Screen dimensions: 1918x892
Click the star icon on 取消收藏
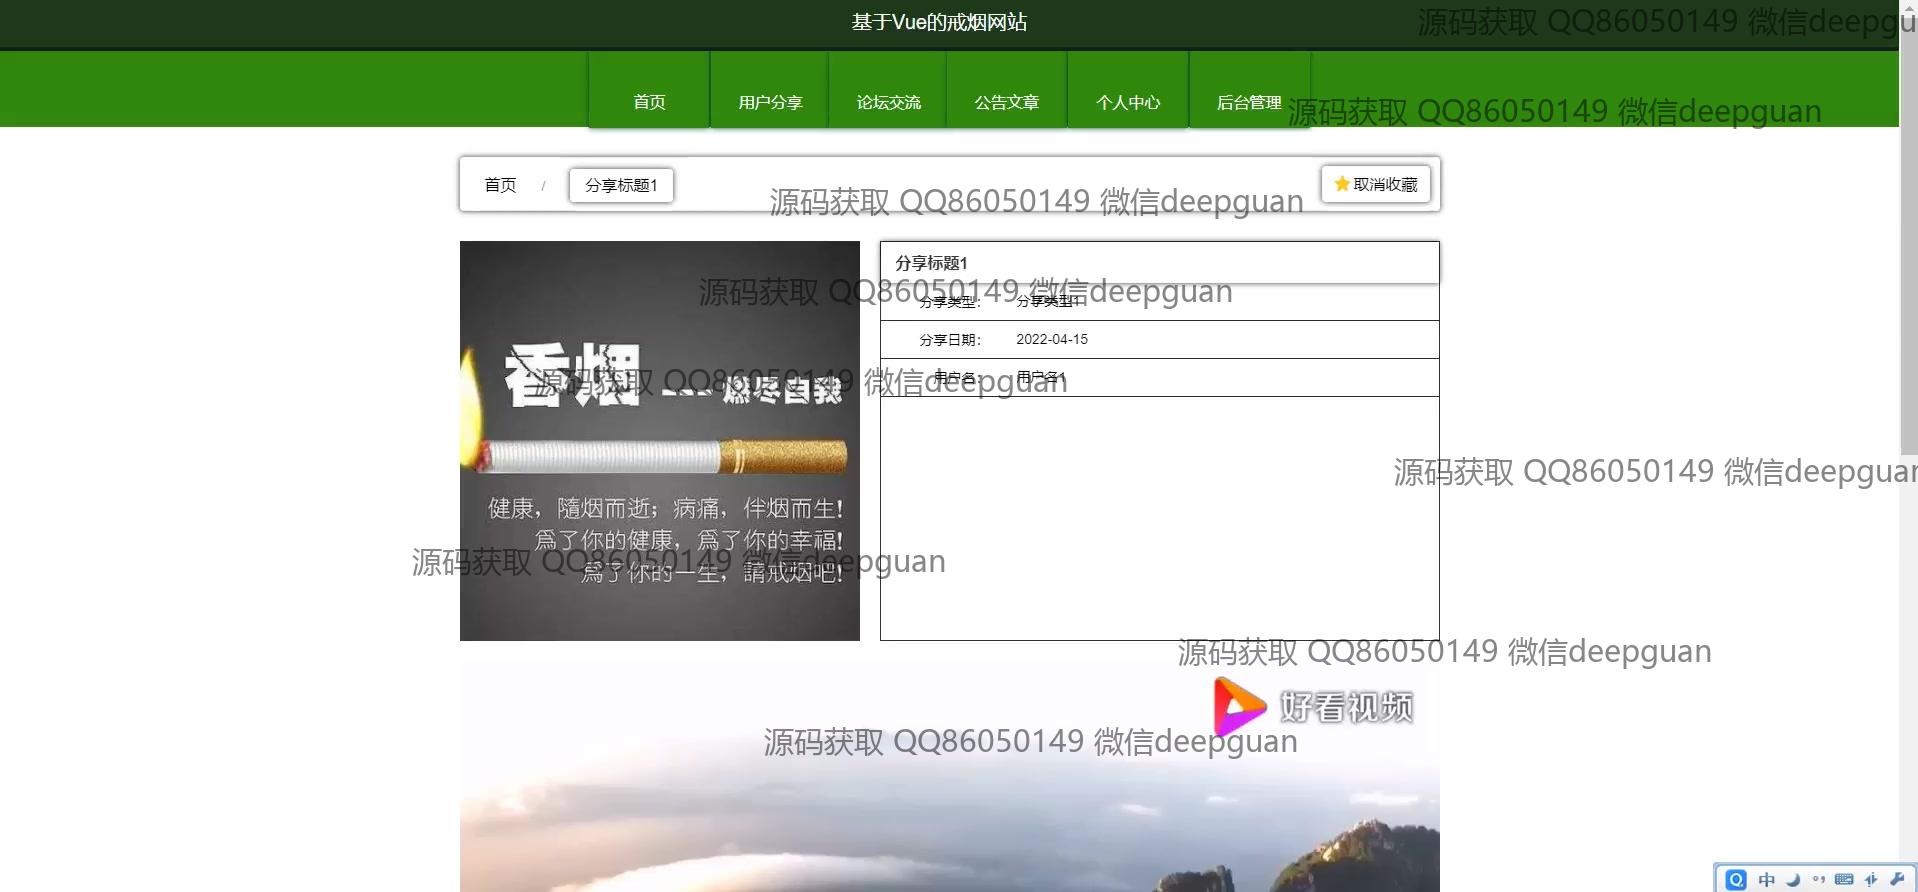(1341, 184)
